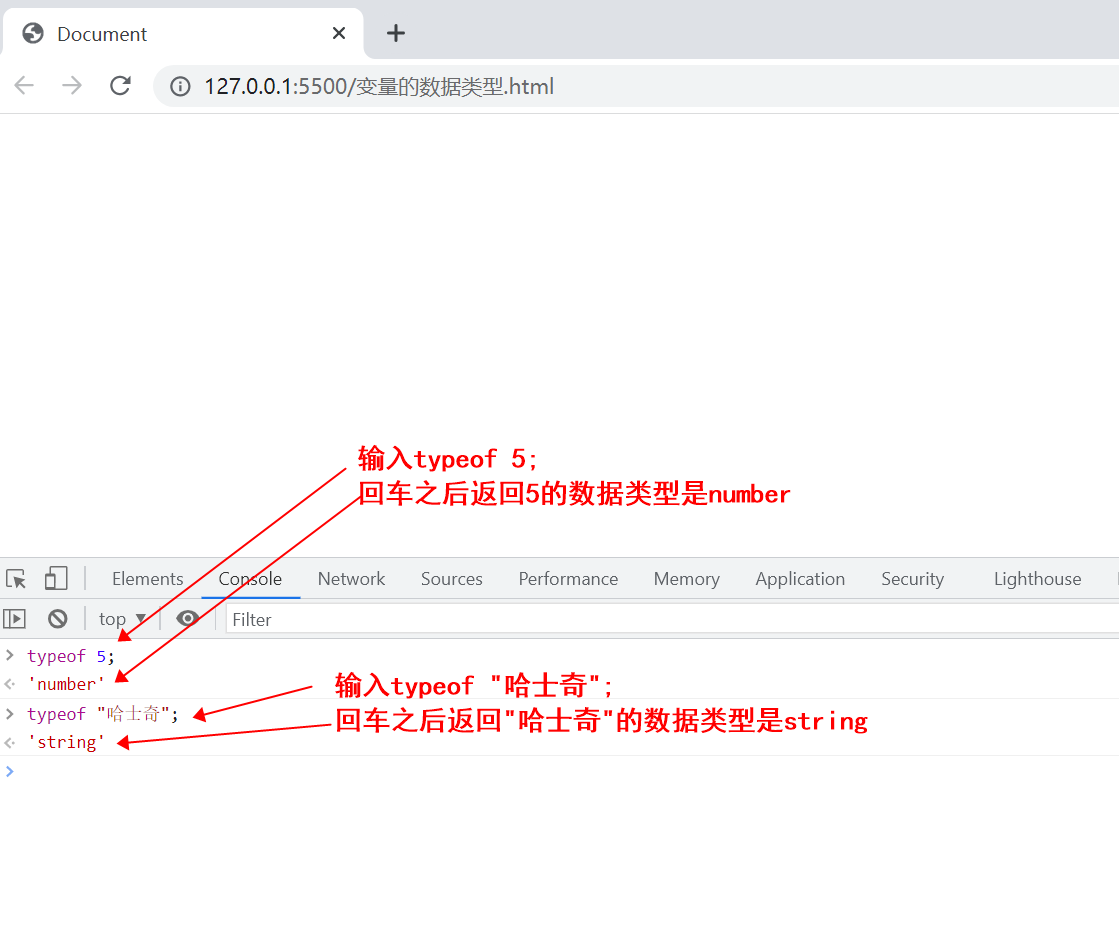Select the 'typeof 5;' console entry

click(71, 656)
